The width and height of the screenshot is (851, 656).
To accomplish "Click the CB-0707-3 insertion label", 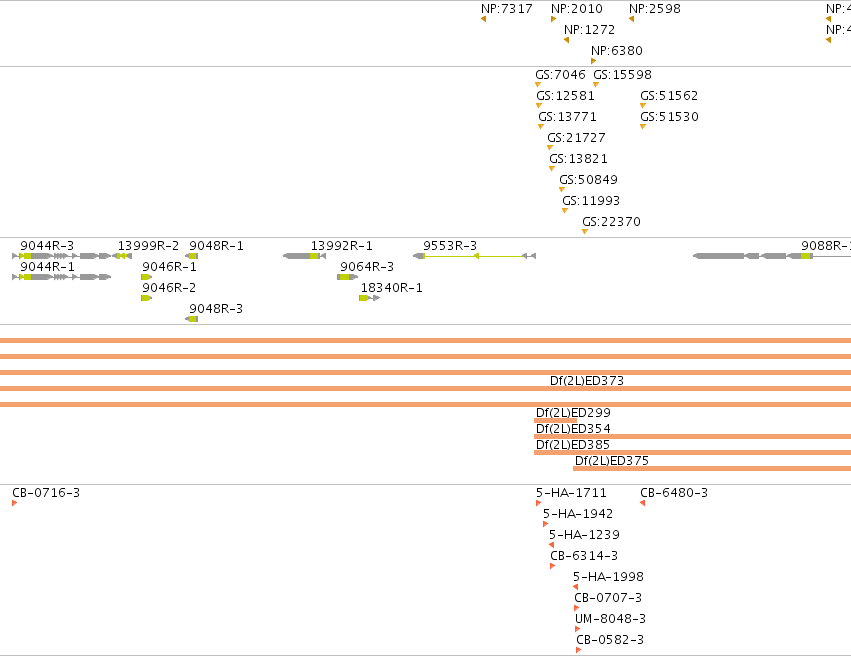I will pyautogui.click(x=608, y=598).
